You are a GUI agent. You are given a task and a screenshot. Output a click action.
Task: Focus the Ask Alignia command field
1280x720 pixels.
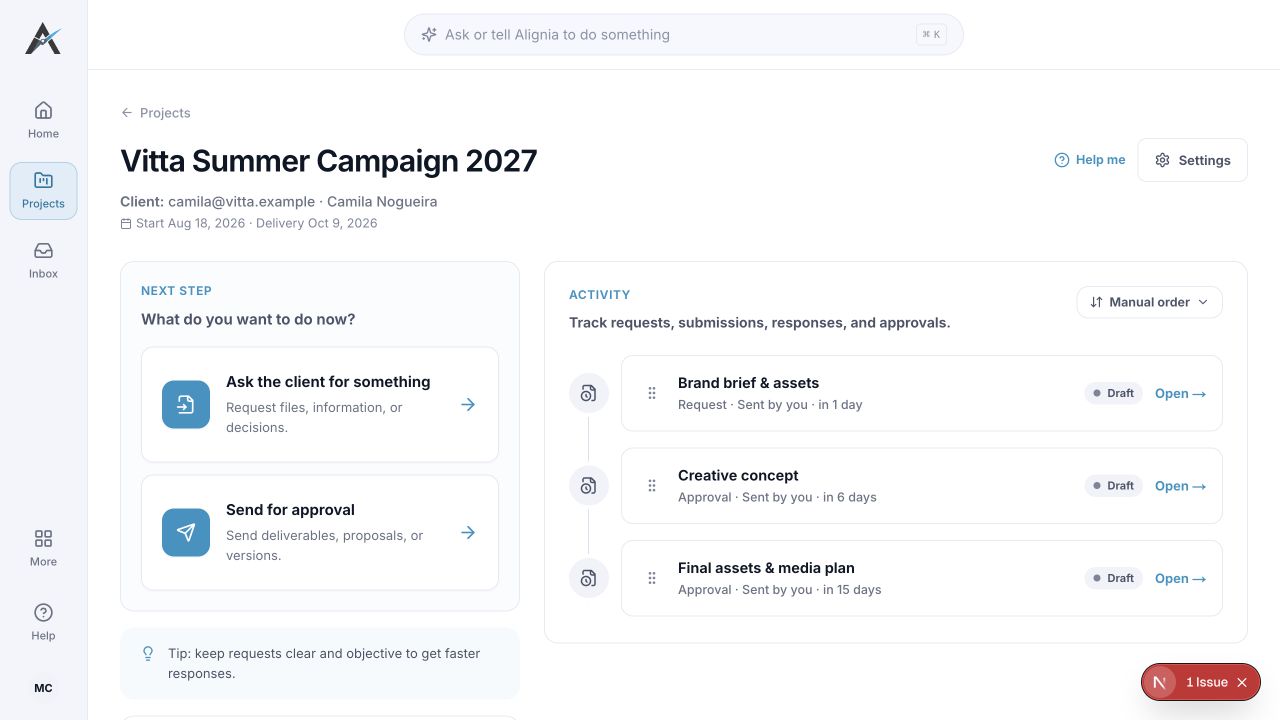[684, 34]
